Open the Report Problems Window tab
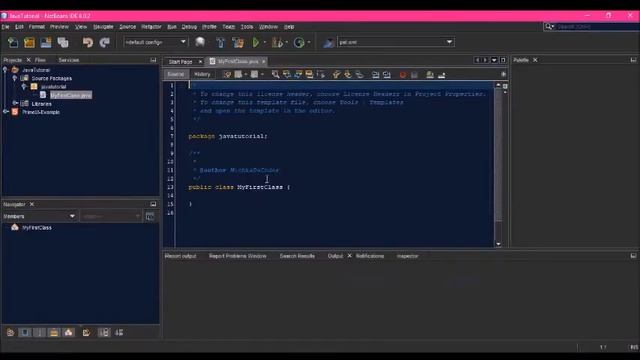The image size is (640, 360). (238, 256)
